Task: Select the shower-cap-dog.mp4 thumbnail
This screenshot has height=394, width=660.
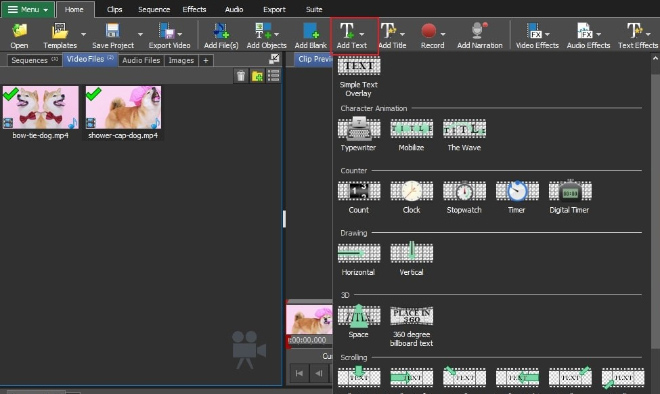Action: click(123, 107)
